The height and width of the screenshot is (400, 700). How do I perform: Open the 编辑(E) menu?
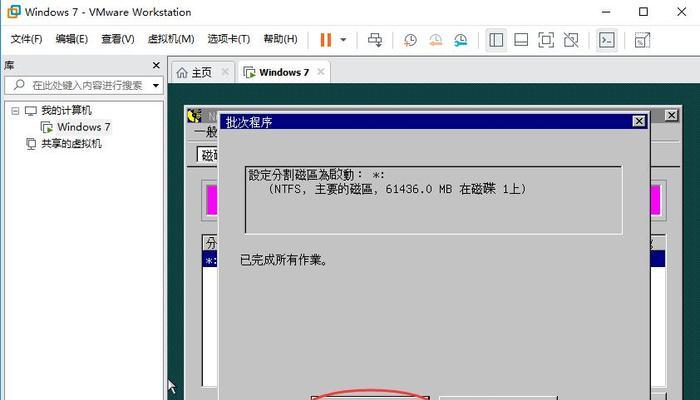point(71,39)
